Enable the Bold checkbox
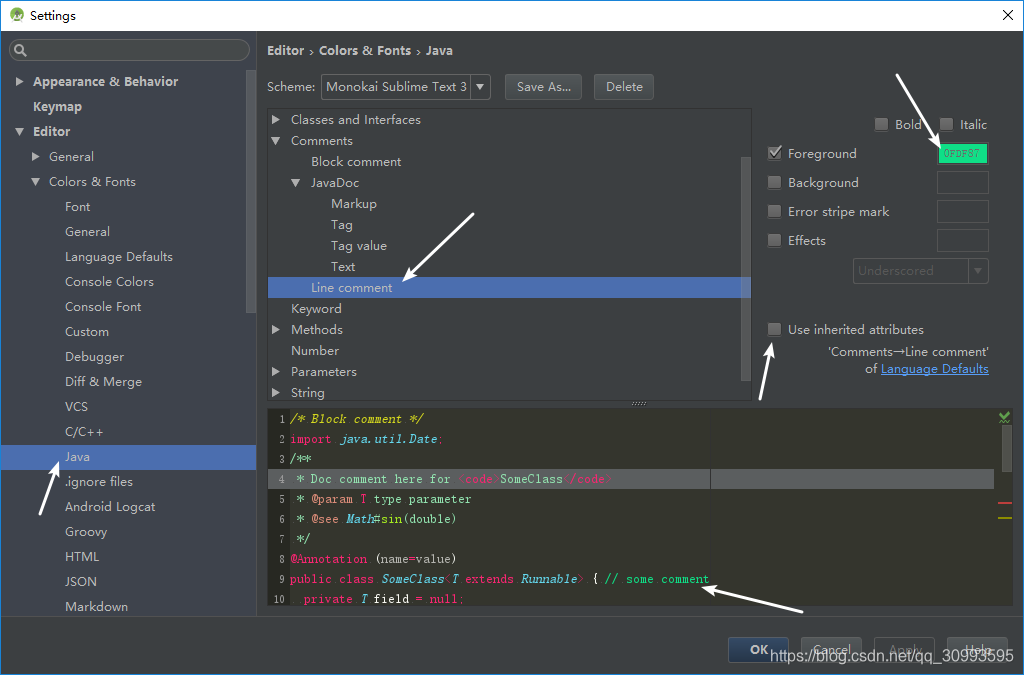Image resolution: width=1024 pixels, height=675 pixels. (x=881, y=124)
